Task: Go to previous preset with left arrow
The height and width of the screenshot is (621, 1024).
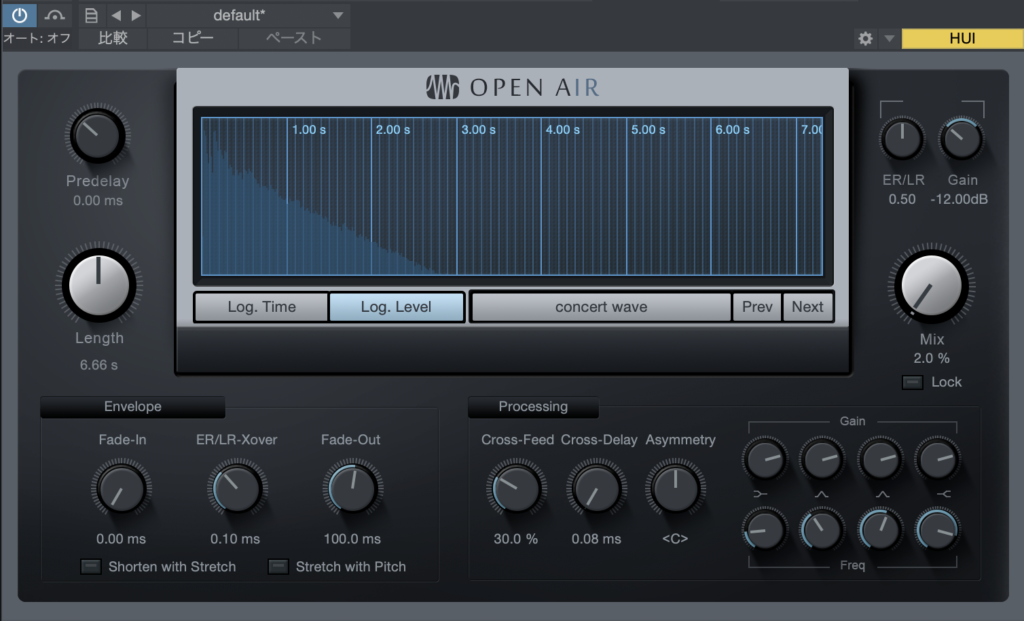Action: (x=116, y=15)
